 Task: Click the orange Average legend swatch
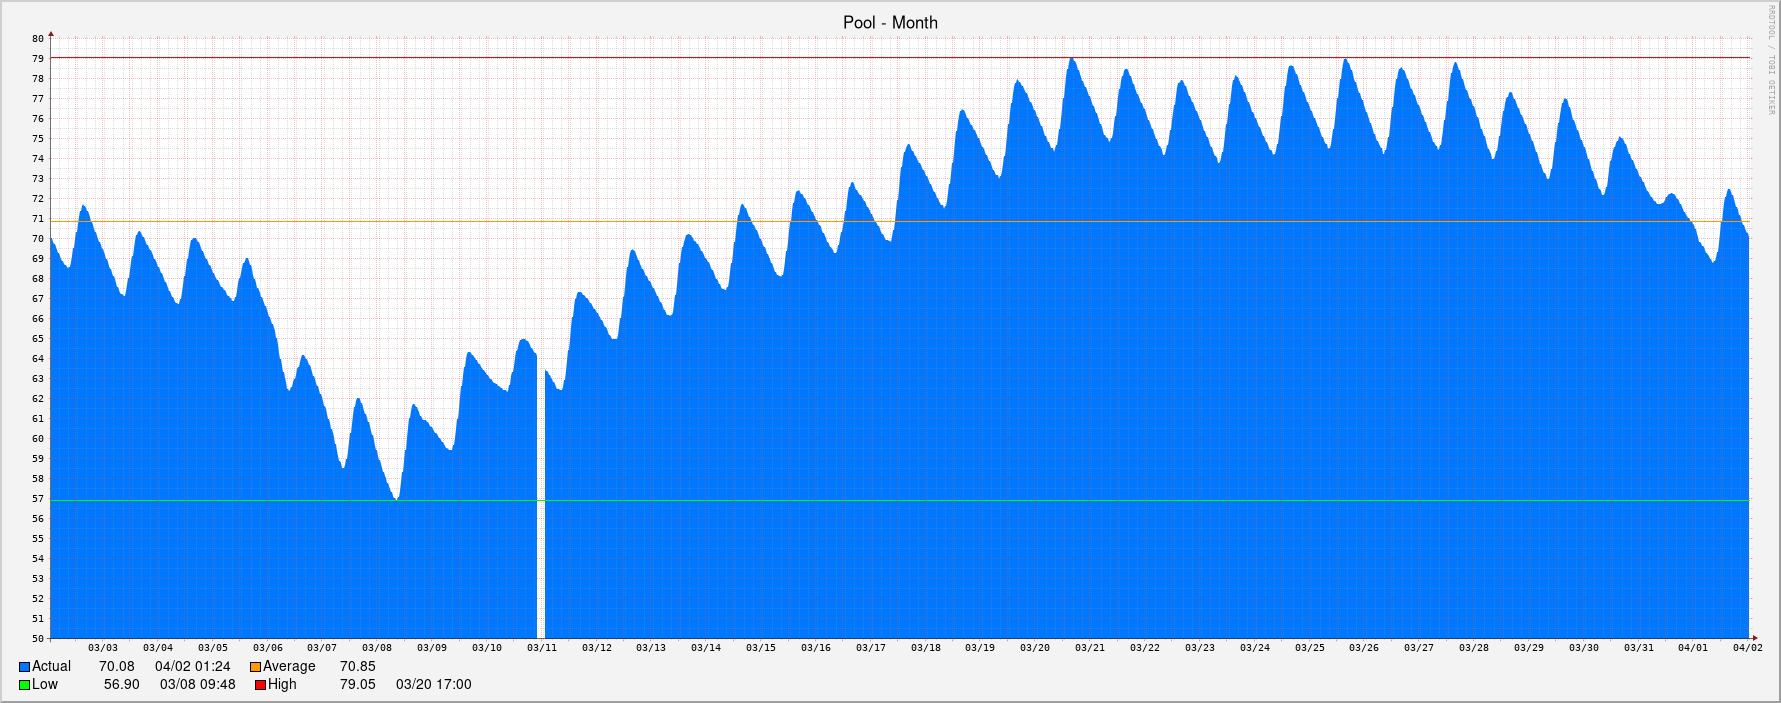coord(255,667)
